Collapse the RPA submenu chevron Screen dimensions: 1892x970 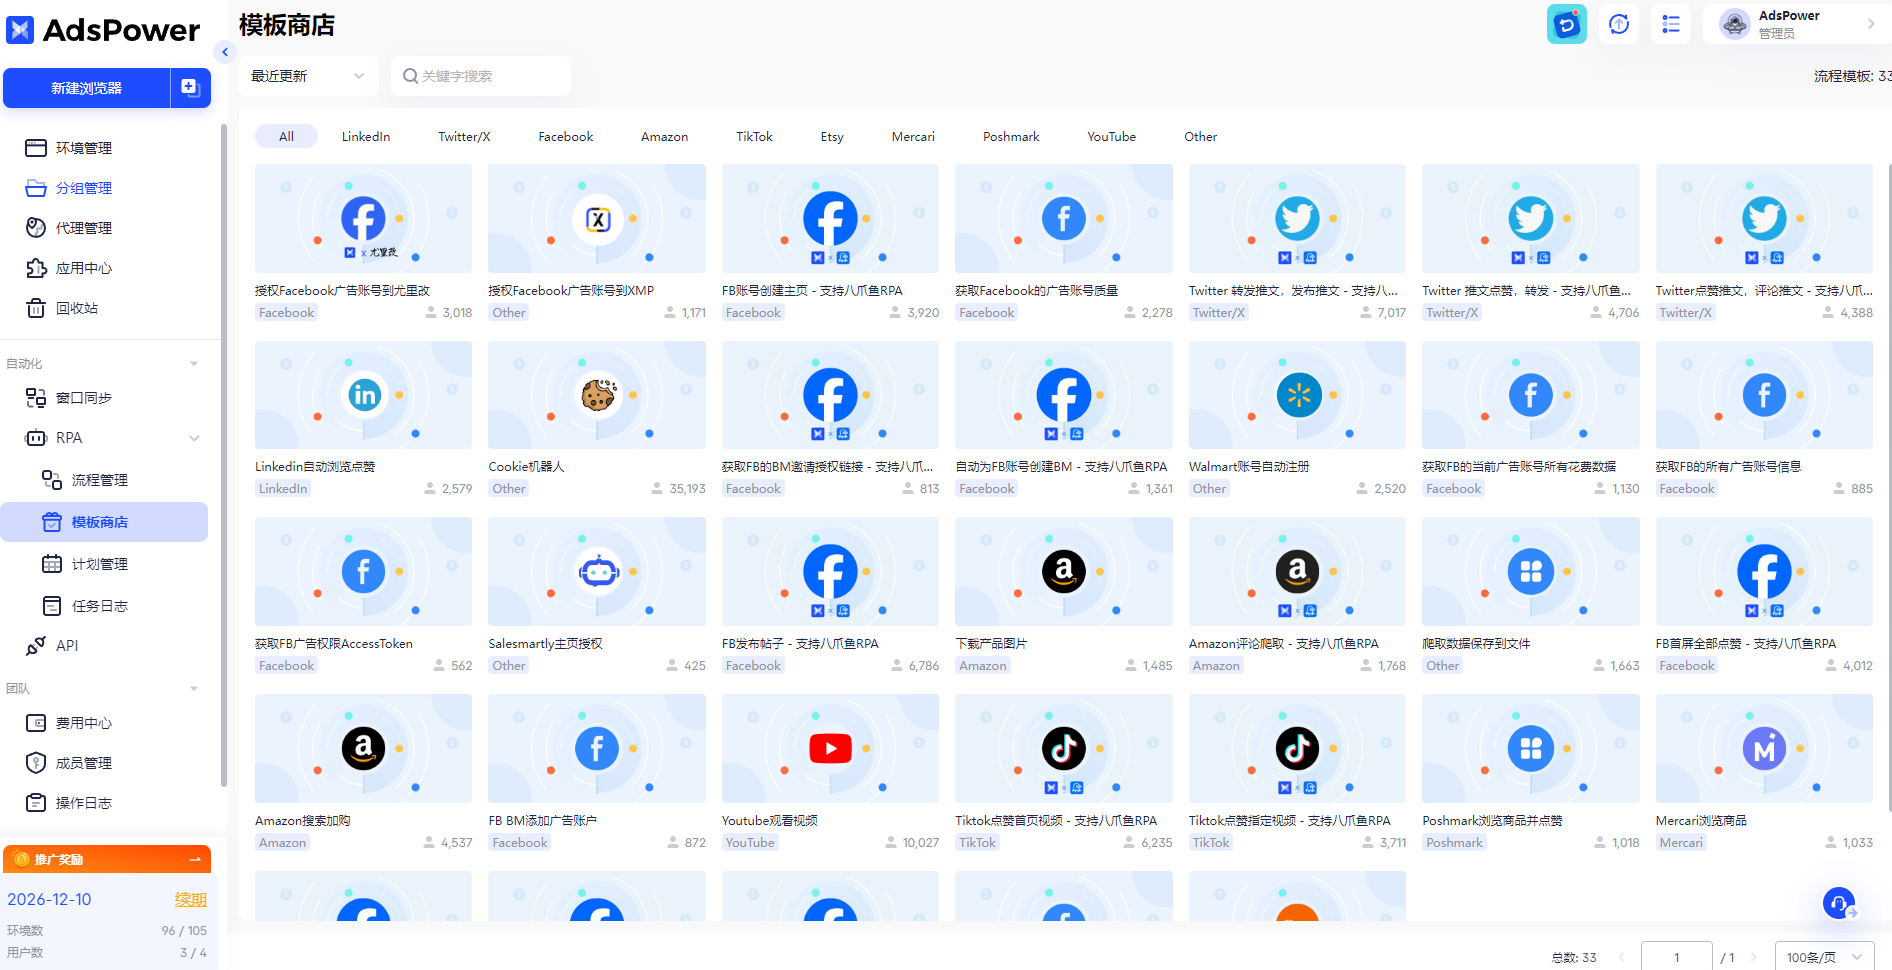(x=194, y=438)
